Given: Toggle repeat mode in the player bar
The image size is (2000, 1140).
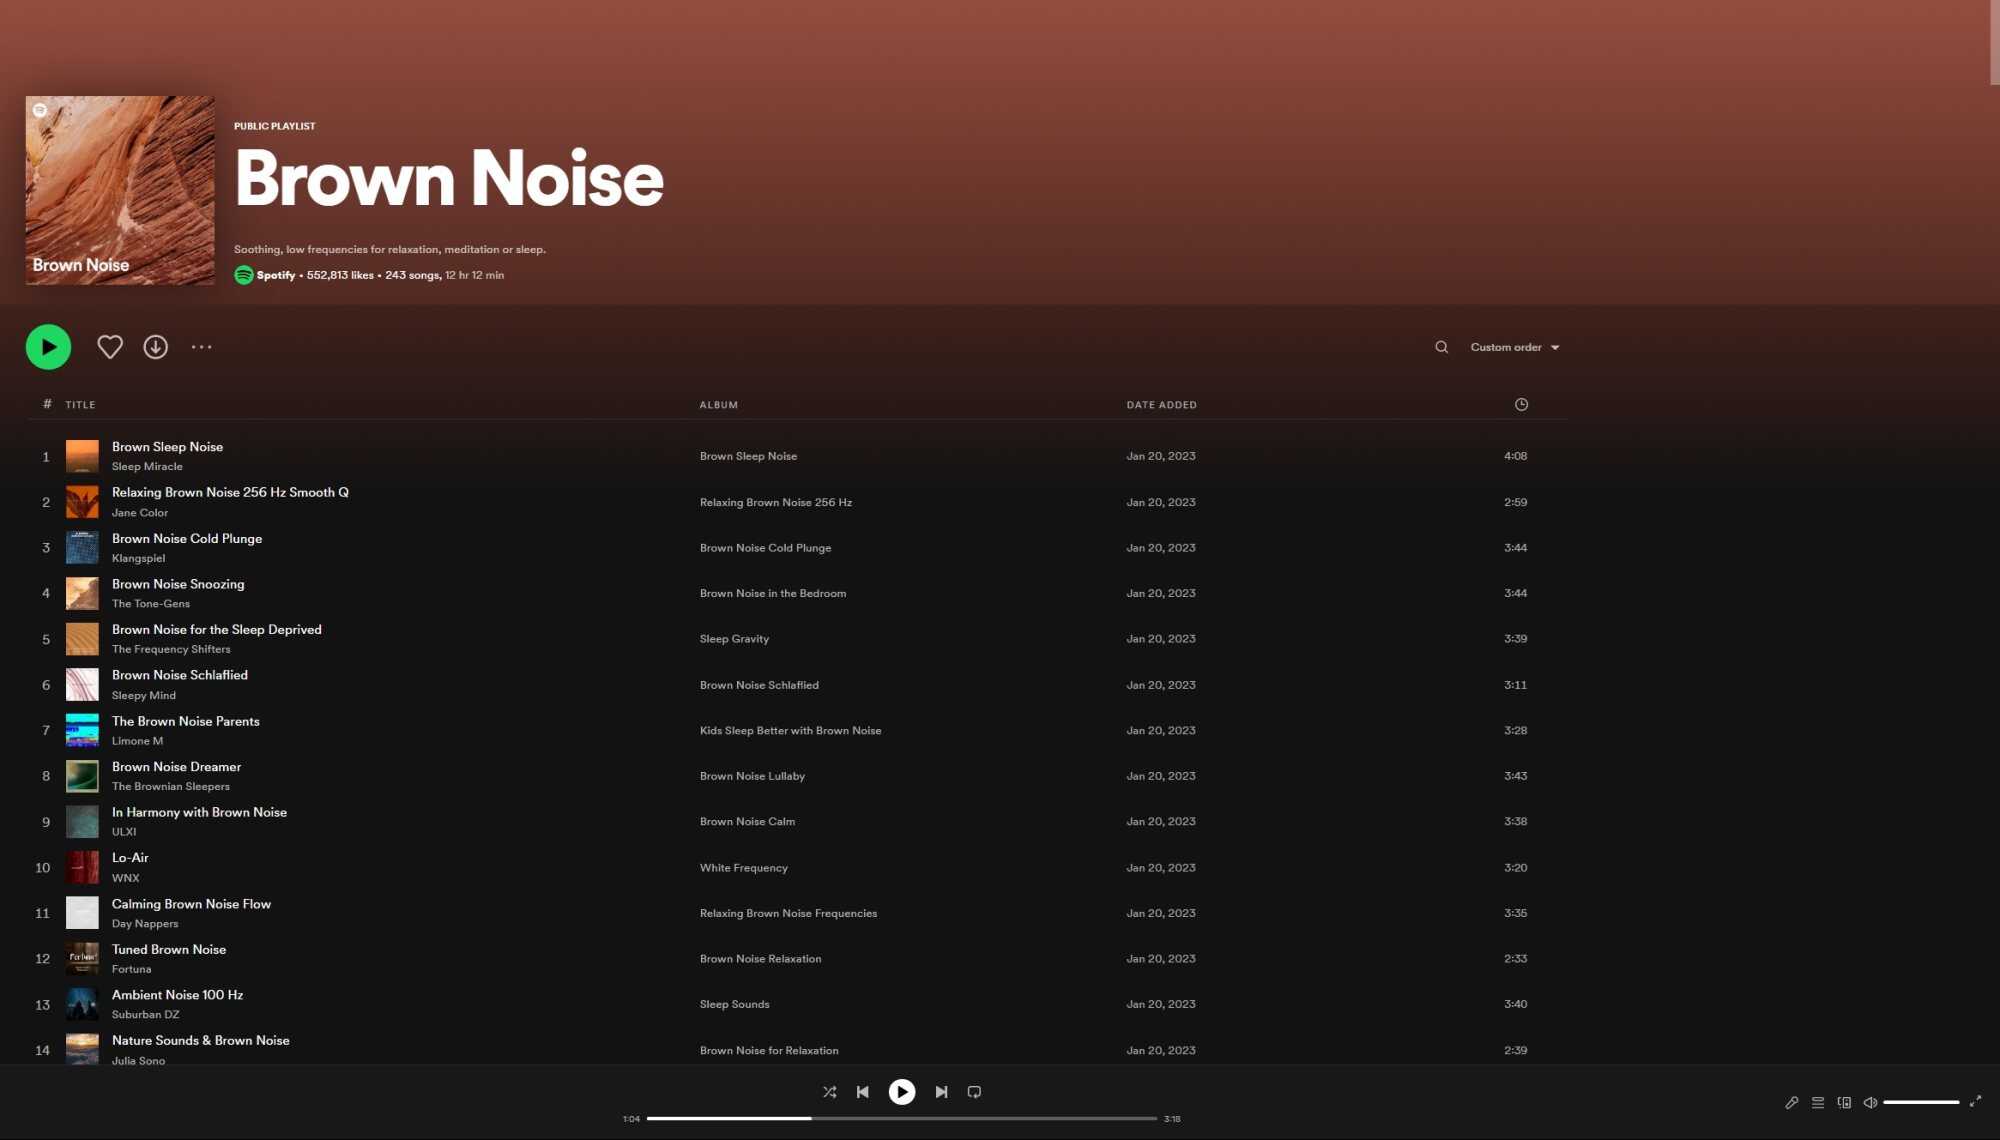Looking at the screenshot, I should (974, 1092).
